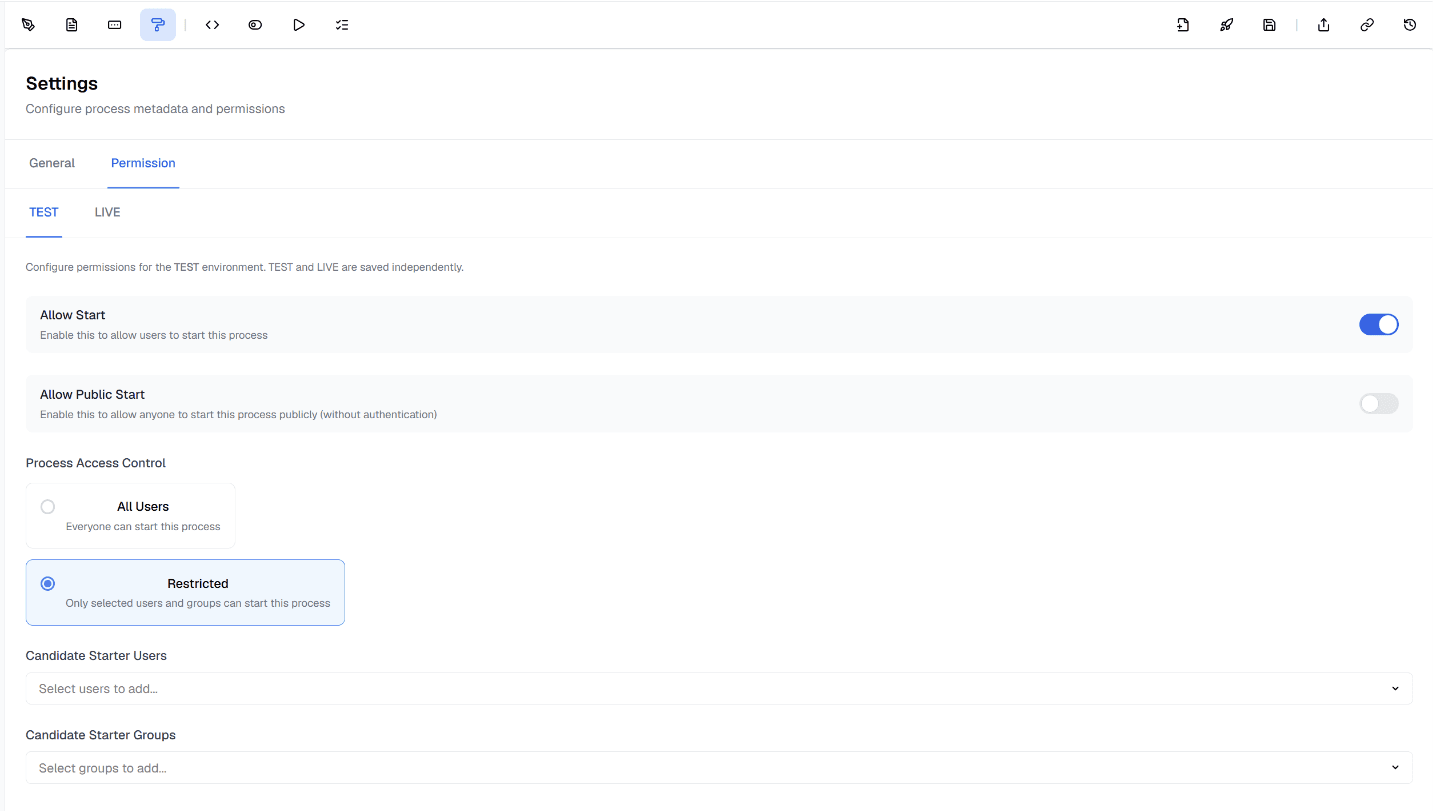Open the pen-nib designer icon
Viewport: 1433px width, 812px height.
click(28, 25)
